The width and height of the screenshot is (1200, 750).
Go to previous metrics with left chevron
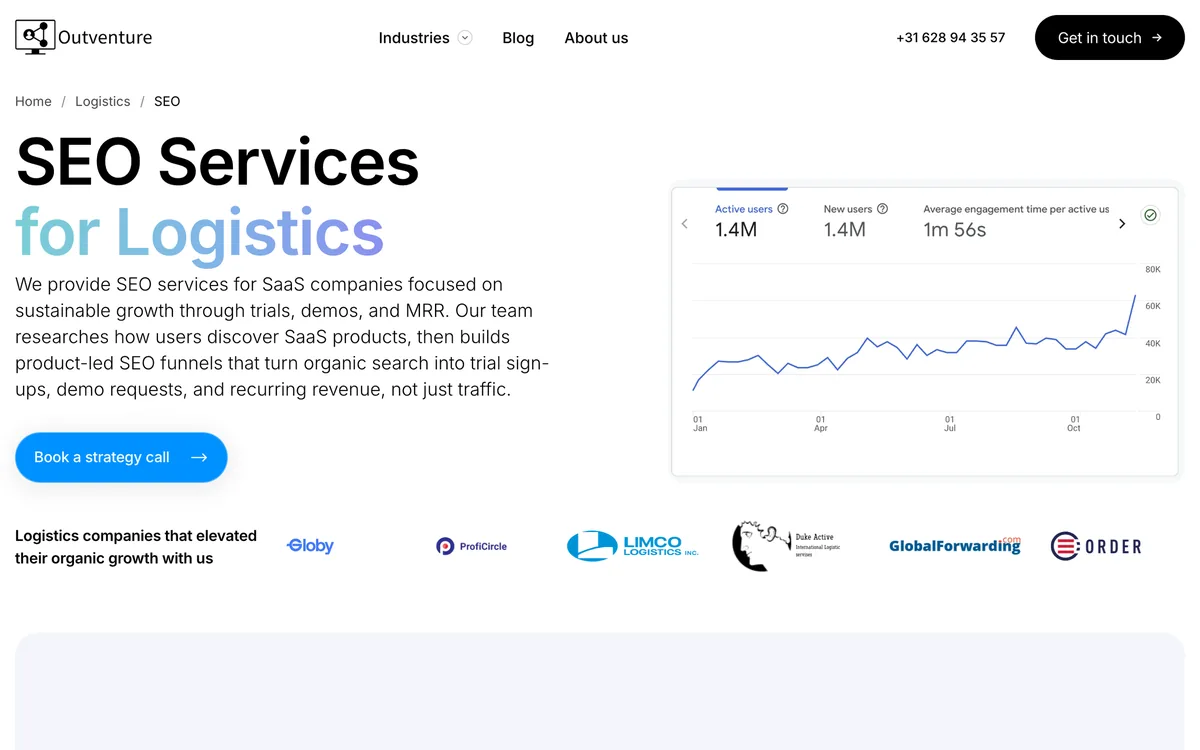[685, 224]
